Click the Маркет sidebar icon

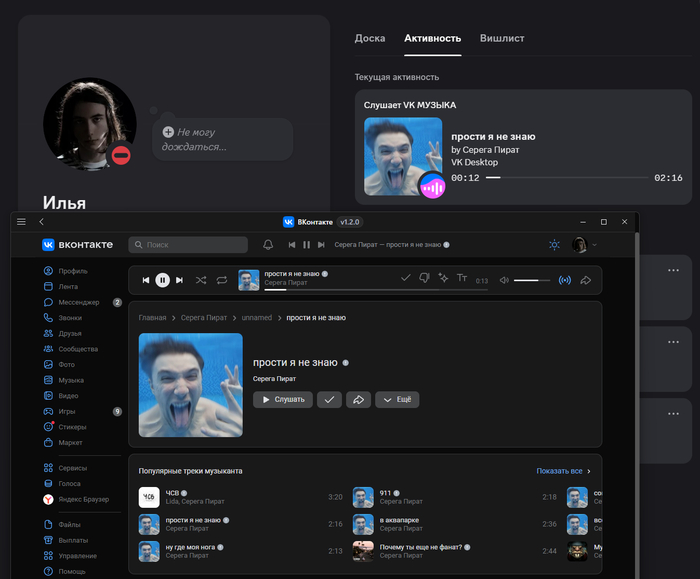(x=48, y=442)
